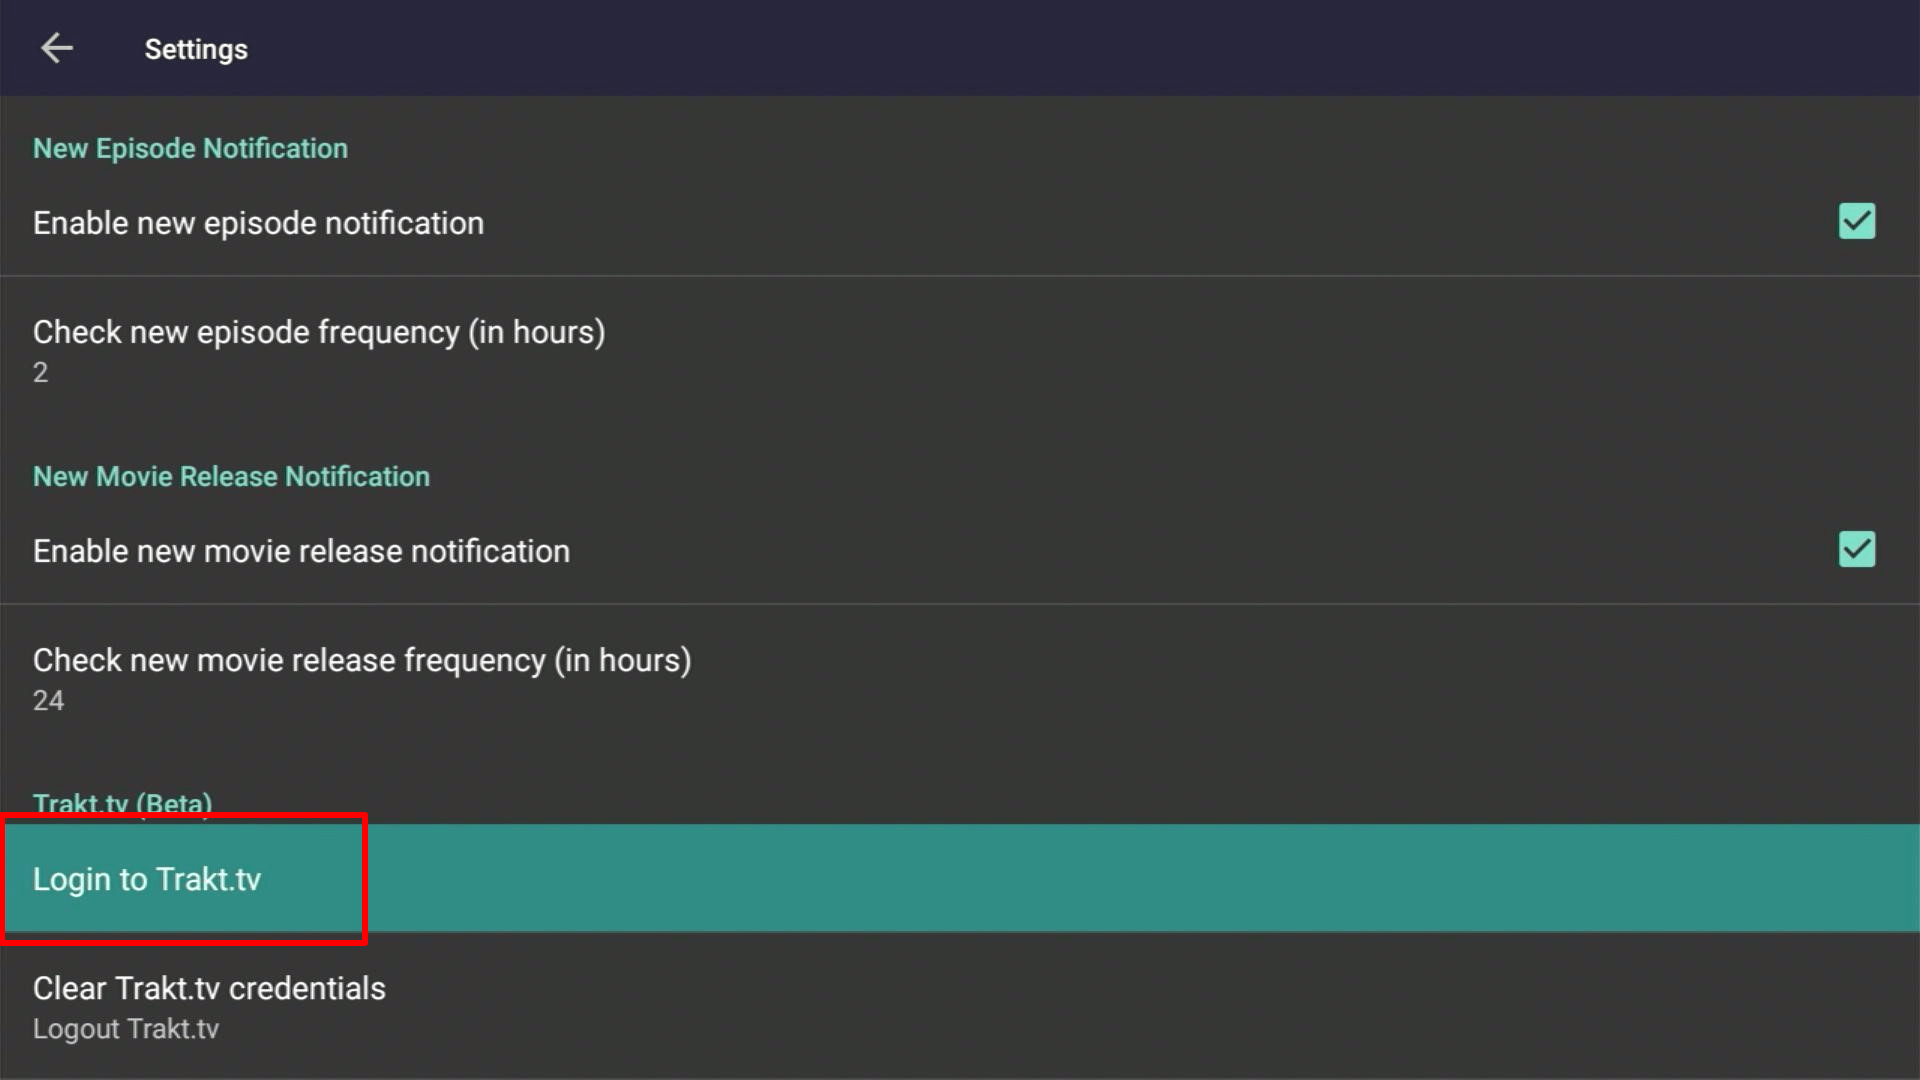Click the Settings title in header

pos(196,49)
